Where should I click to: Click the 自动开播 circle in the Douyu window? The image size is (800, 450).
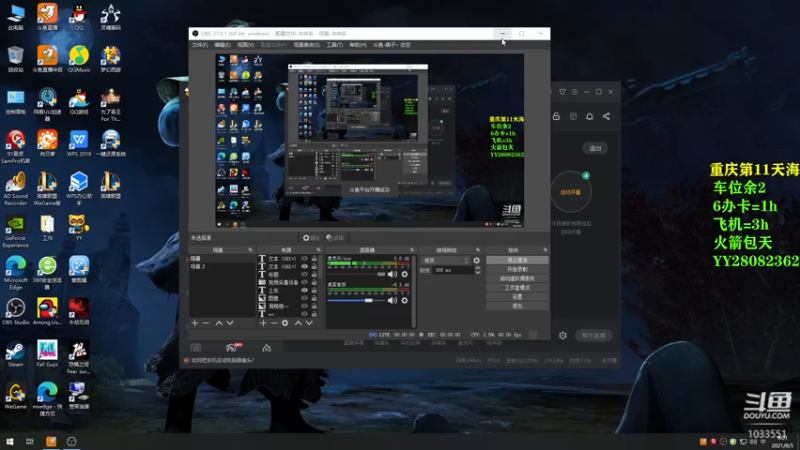[x=570, y=192]
